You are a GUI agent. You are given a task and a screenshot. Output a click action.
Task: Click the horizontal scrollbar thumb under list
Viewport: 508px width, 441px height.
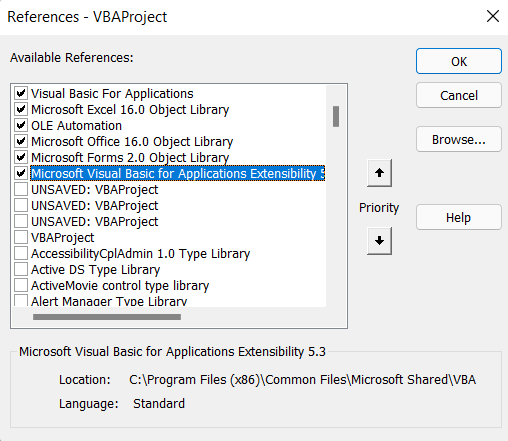(107, 317)
